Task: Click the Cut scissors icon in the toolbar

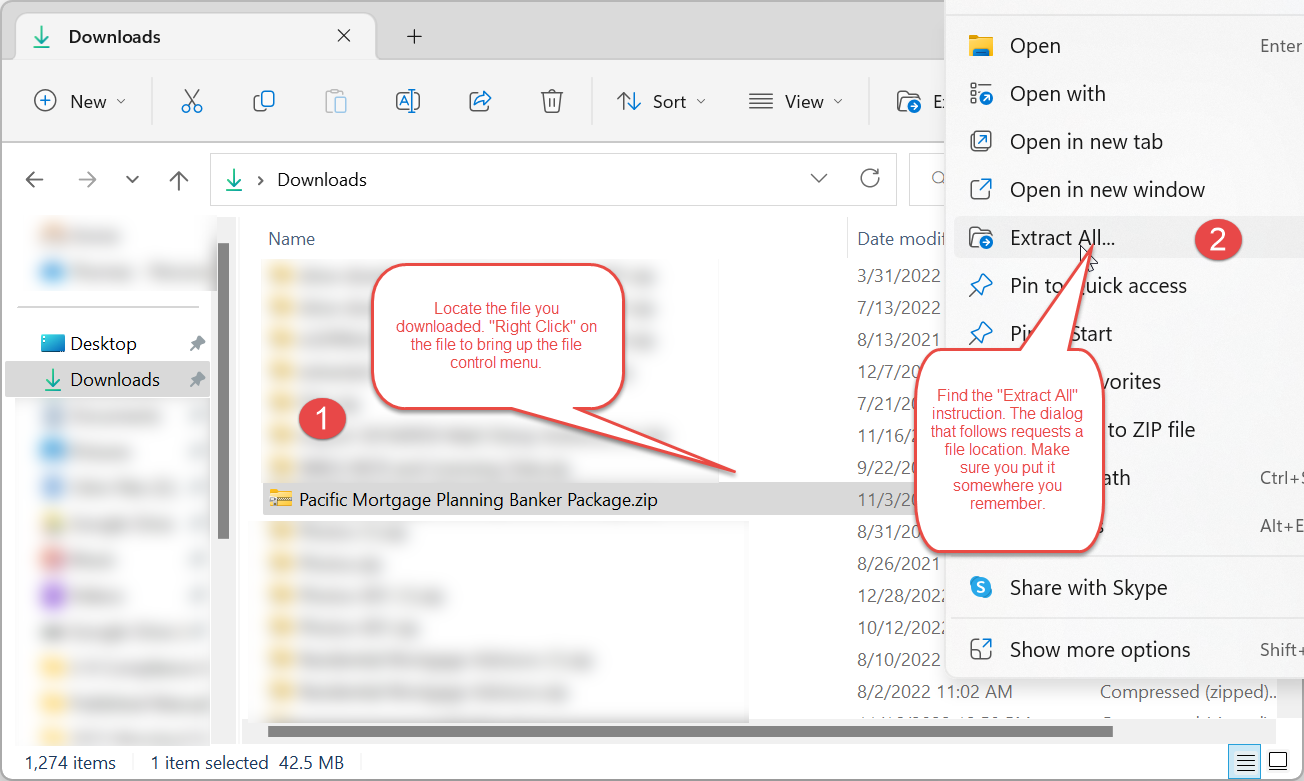Action: pyautogui.click(x=192, y=101)
